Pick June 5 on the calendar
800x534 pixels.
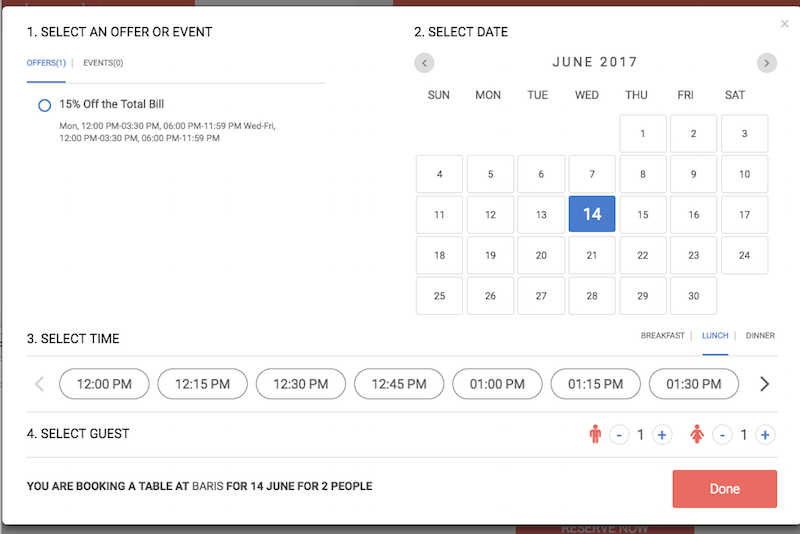[x=490, y=174]
